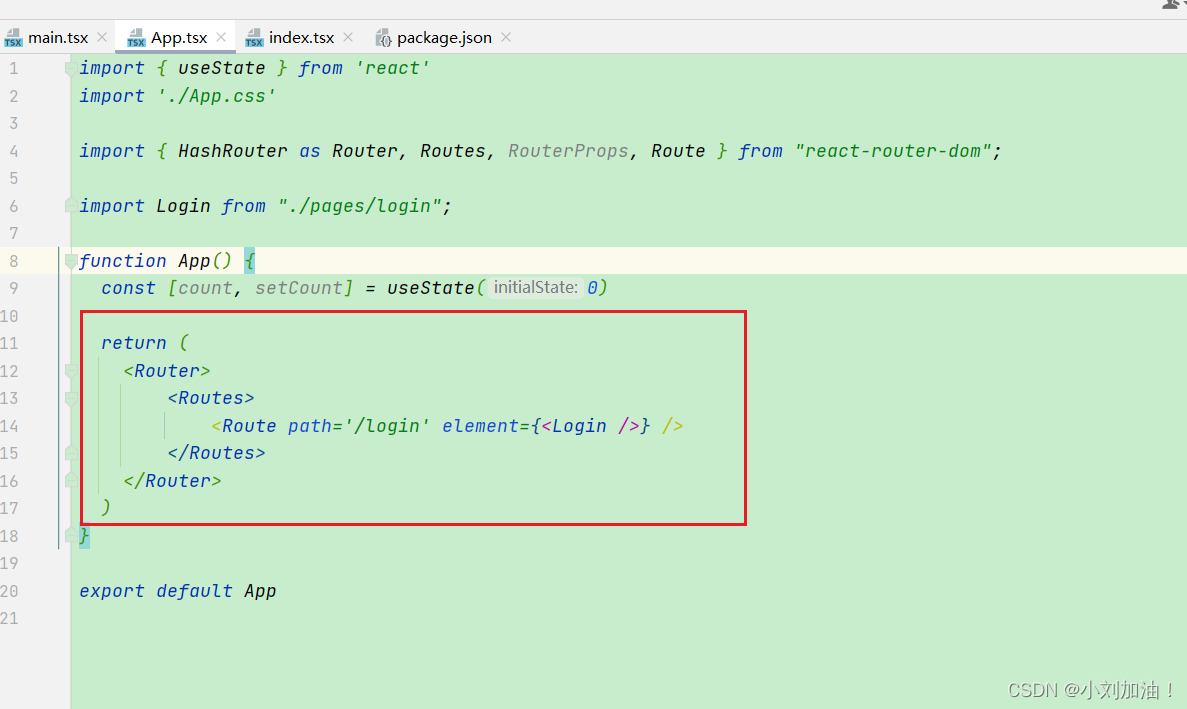Switch to the index.tsx tab
Screen dimensions: 1187x709
(x=302, y=37)
